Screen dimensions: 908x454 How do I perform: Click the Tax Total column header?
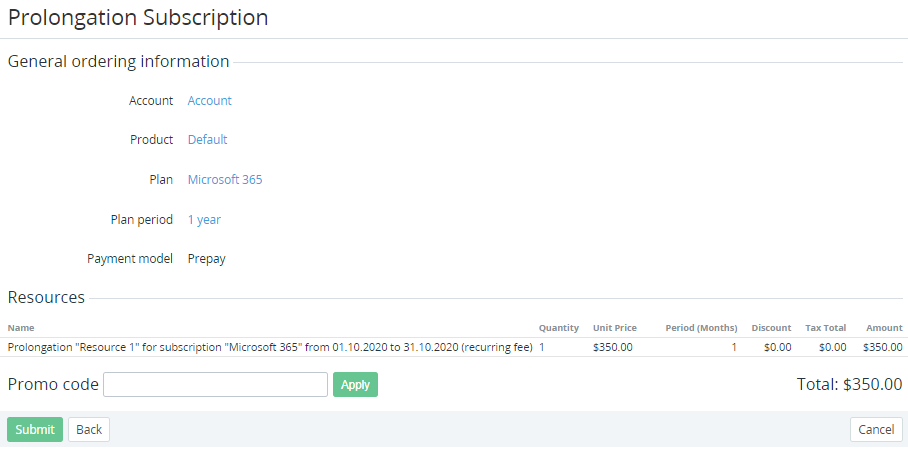825,328
